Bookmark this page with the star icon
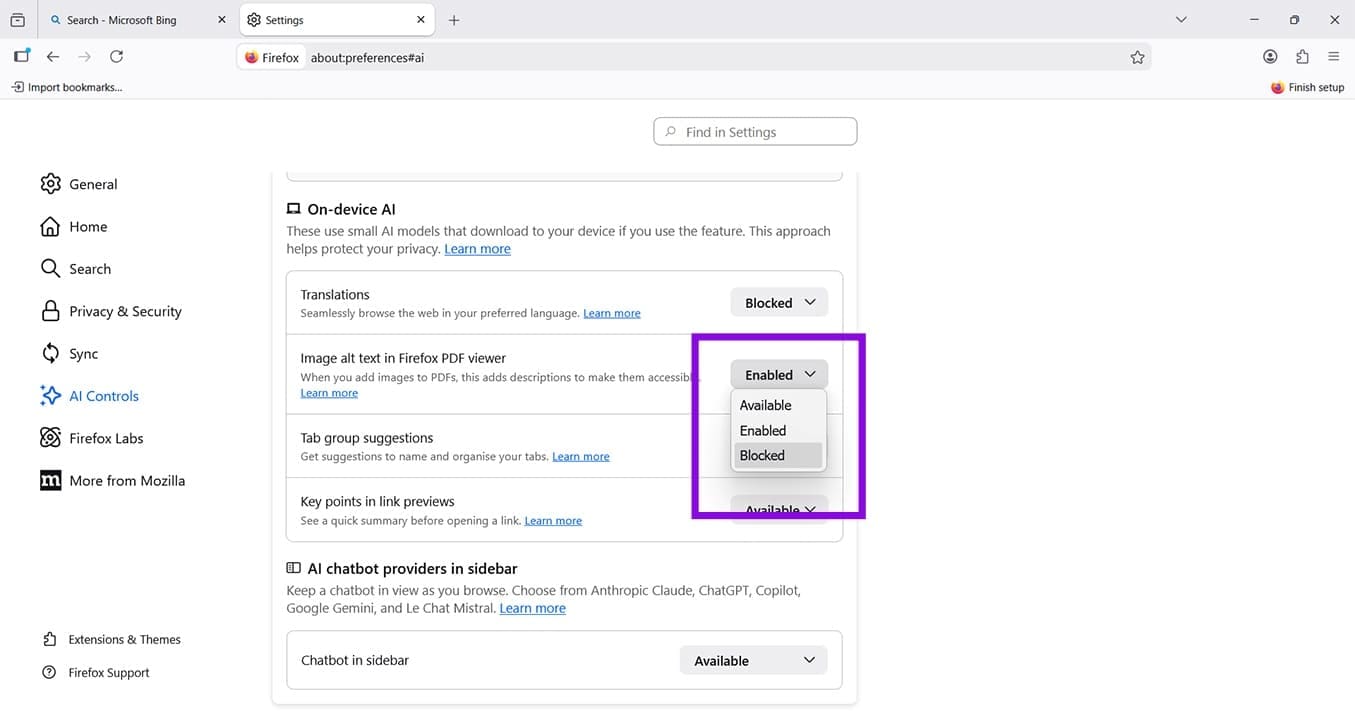Viewport: 1355px width, 720px height. 1137,58
